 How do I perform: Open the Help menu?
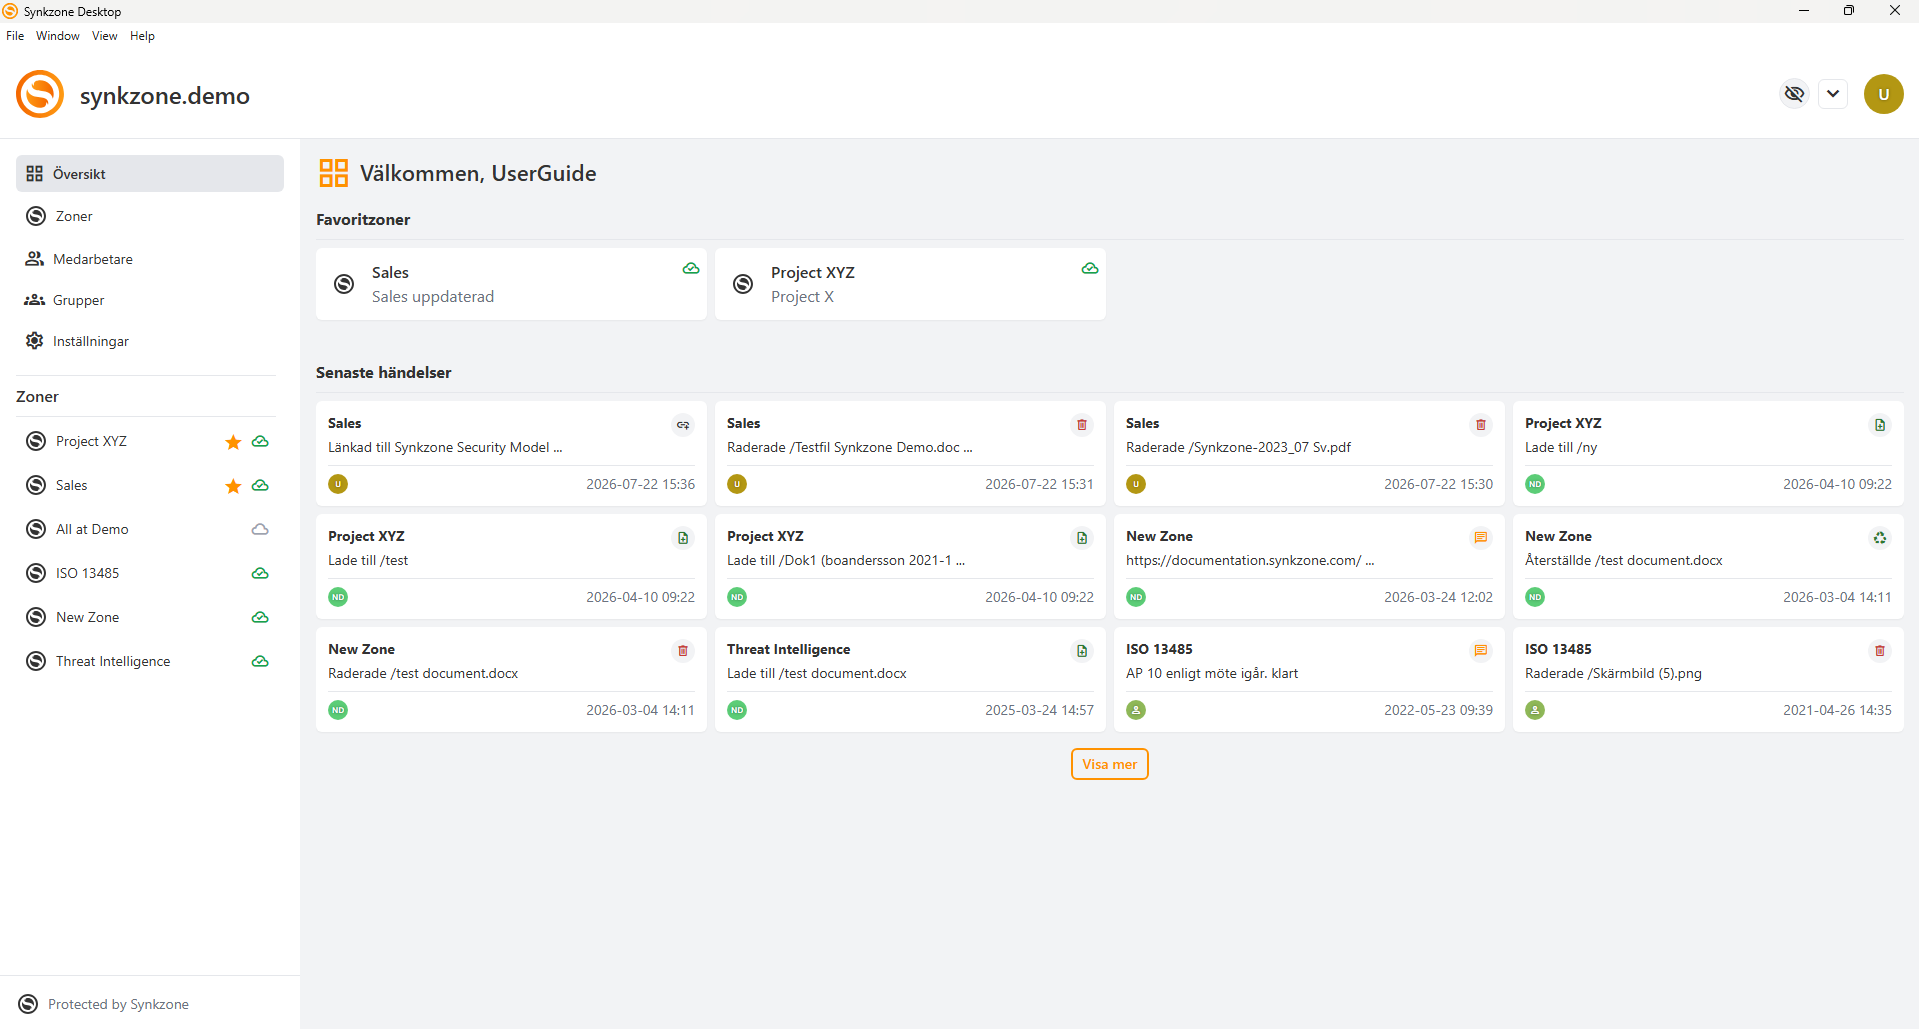coord(142,36)
